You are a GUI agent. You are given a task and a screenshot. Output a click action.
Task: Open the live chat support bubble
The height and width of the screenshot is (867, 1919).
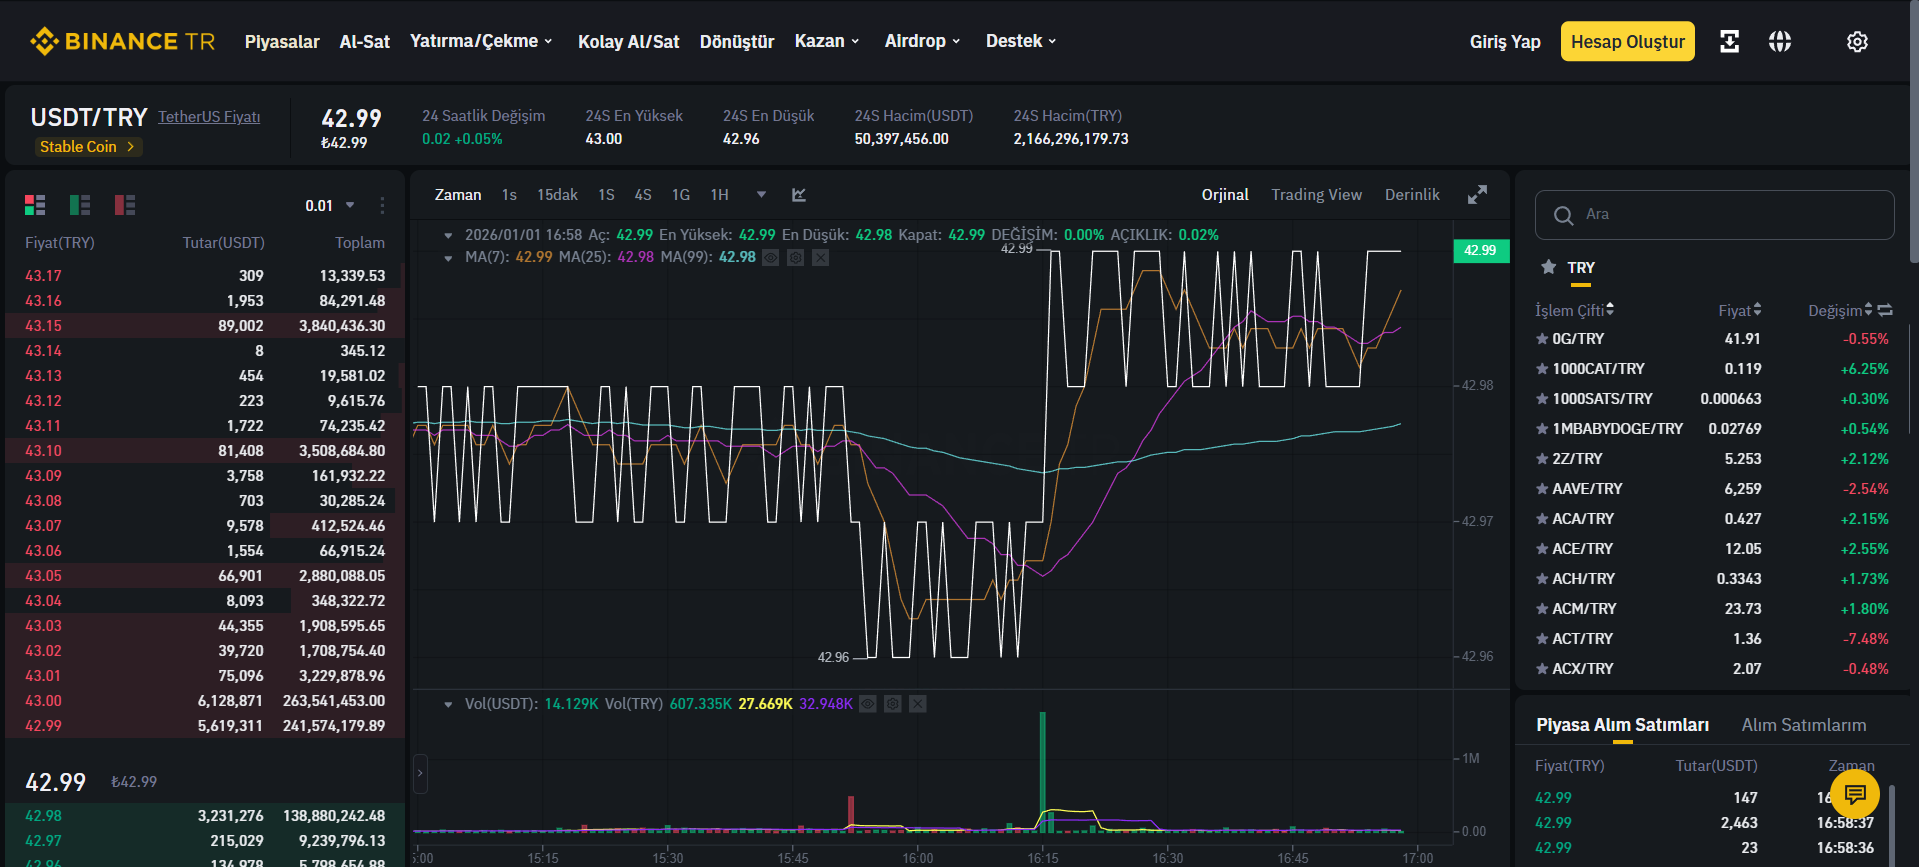click(x=1855, y=794)
